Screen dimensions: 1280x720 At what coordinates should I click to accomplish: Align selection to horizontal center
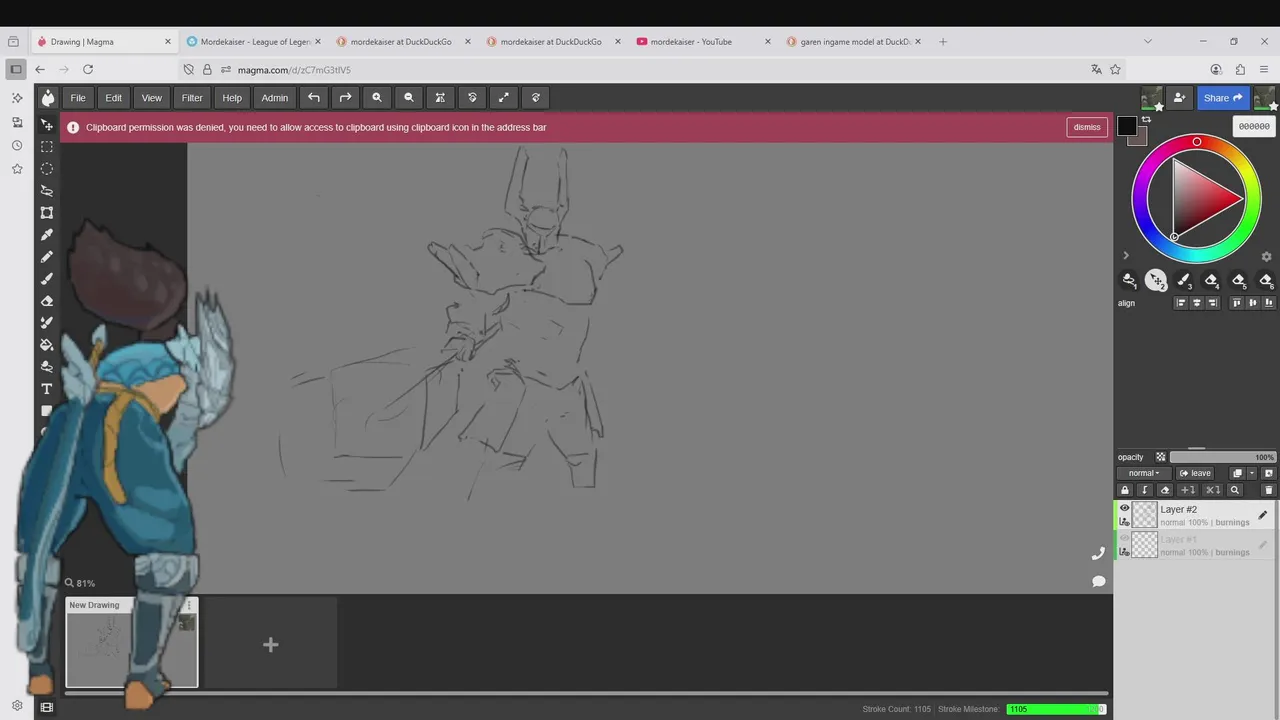[1197, 303]
